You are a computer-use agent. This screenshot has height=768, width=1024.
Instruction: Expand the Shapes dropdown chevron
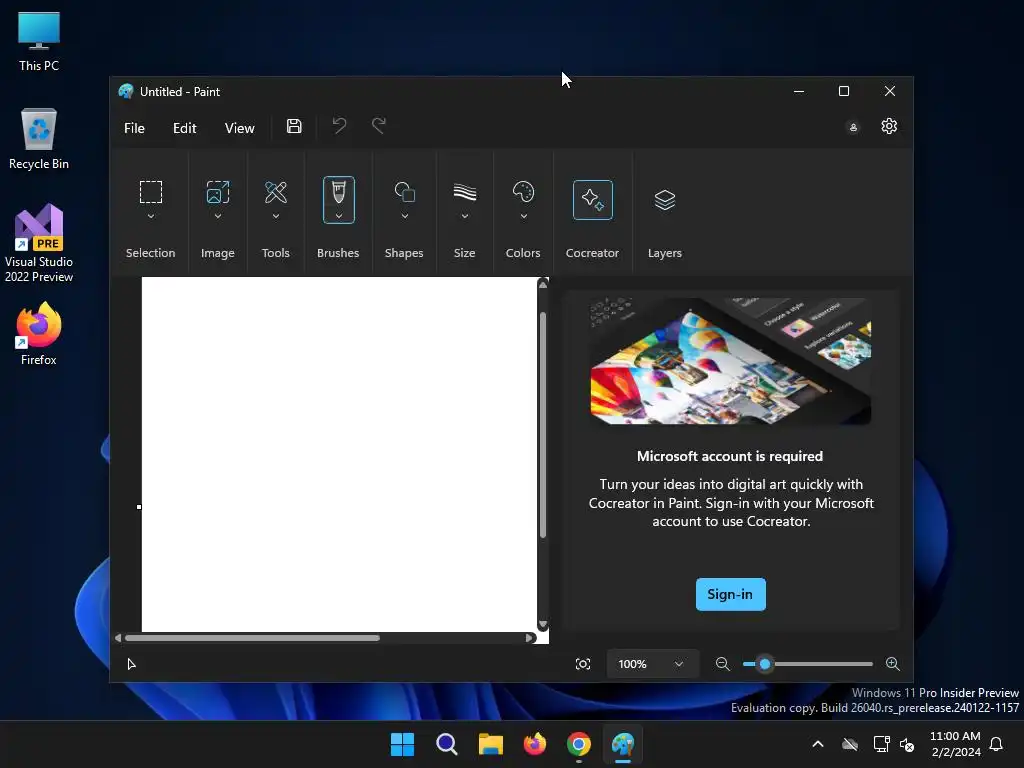click(404, 216)
